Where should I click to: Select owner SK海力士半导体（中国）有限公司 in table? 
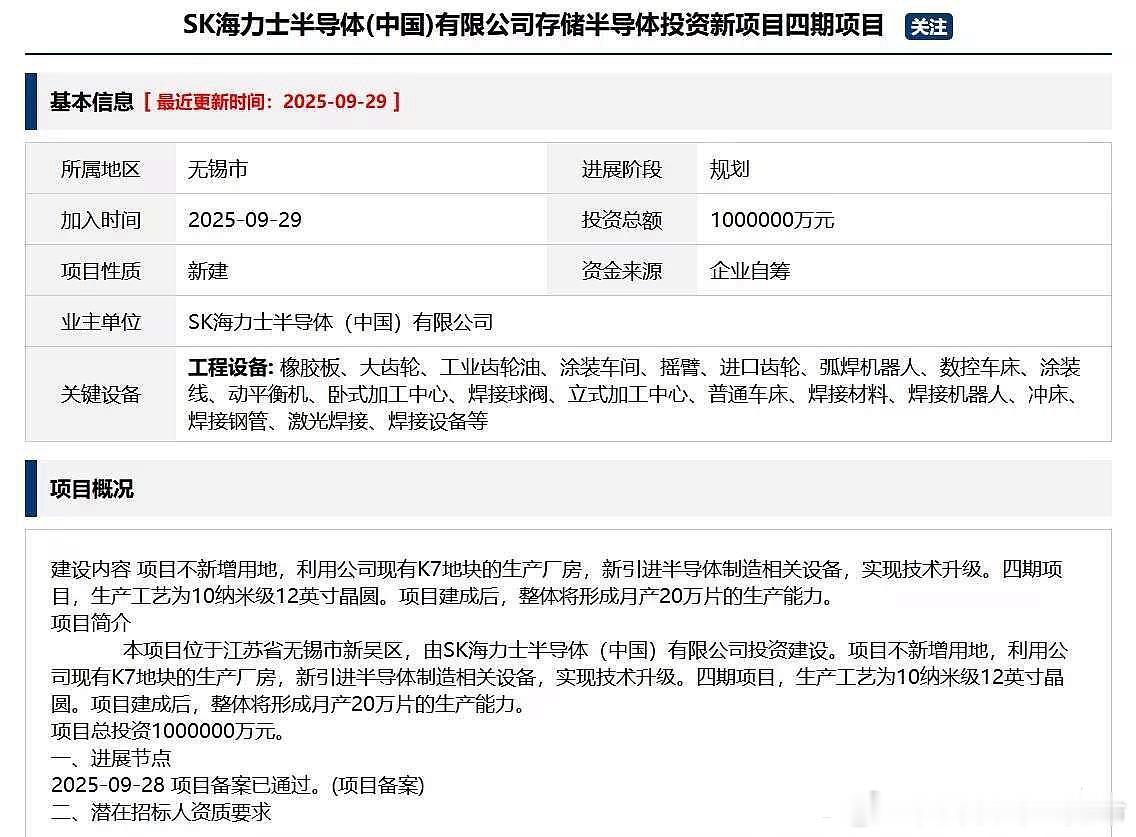(x=341, y=322)
